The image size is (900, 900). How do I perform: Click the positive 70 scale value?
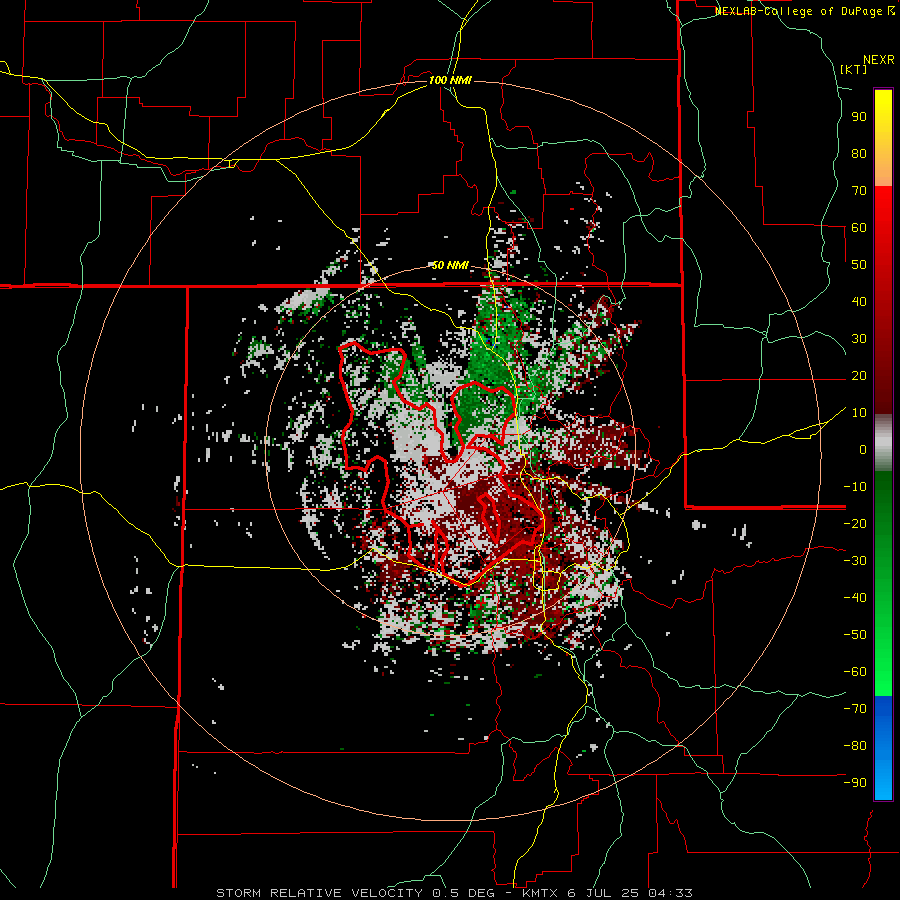tap(859, 191)
